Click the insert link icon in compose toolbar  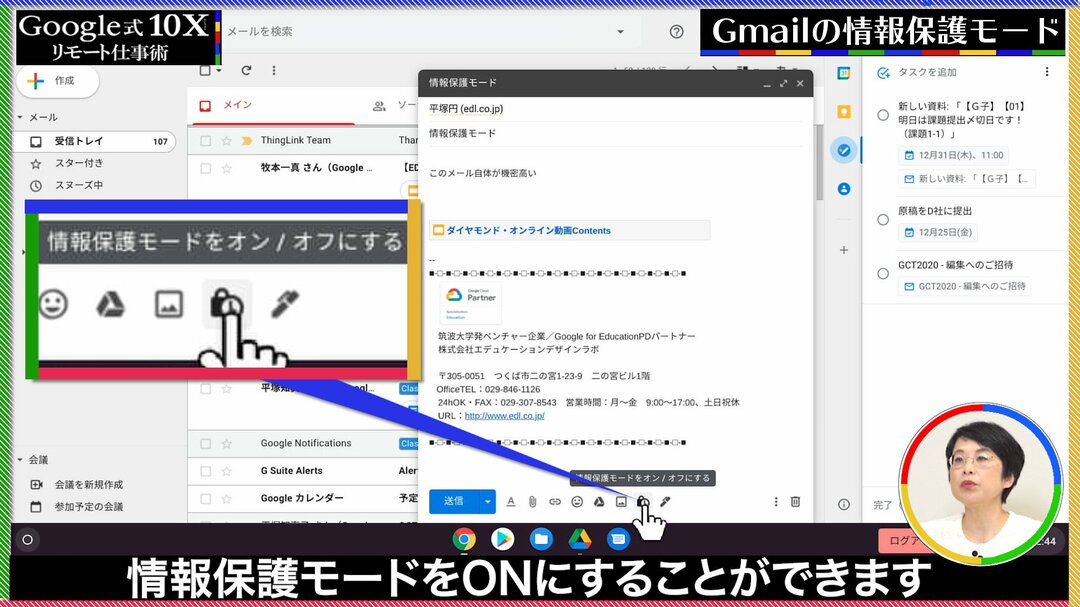554,502
